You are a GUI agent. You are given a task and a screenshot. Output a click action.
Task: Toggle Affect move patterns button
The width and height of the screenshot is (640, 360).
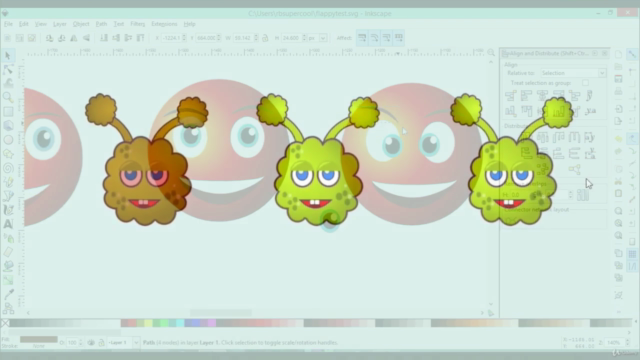(399, 38)
